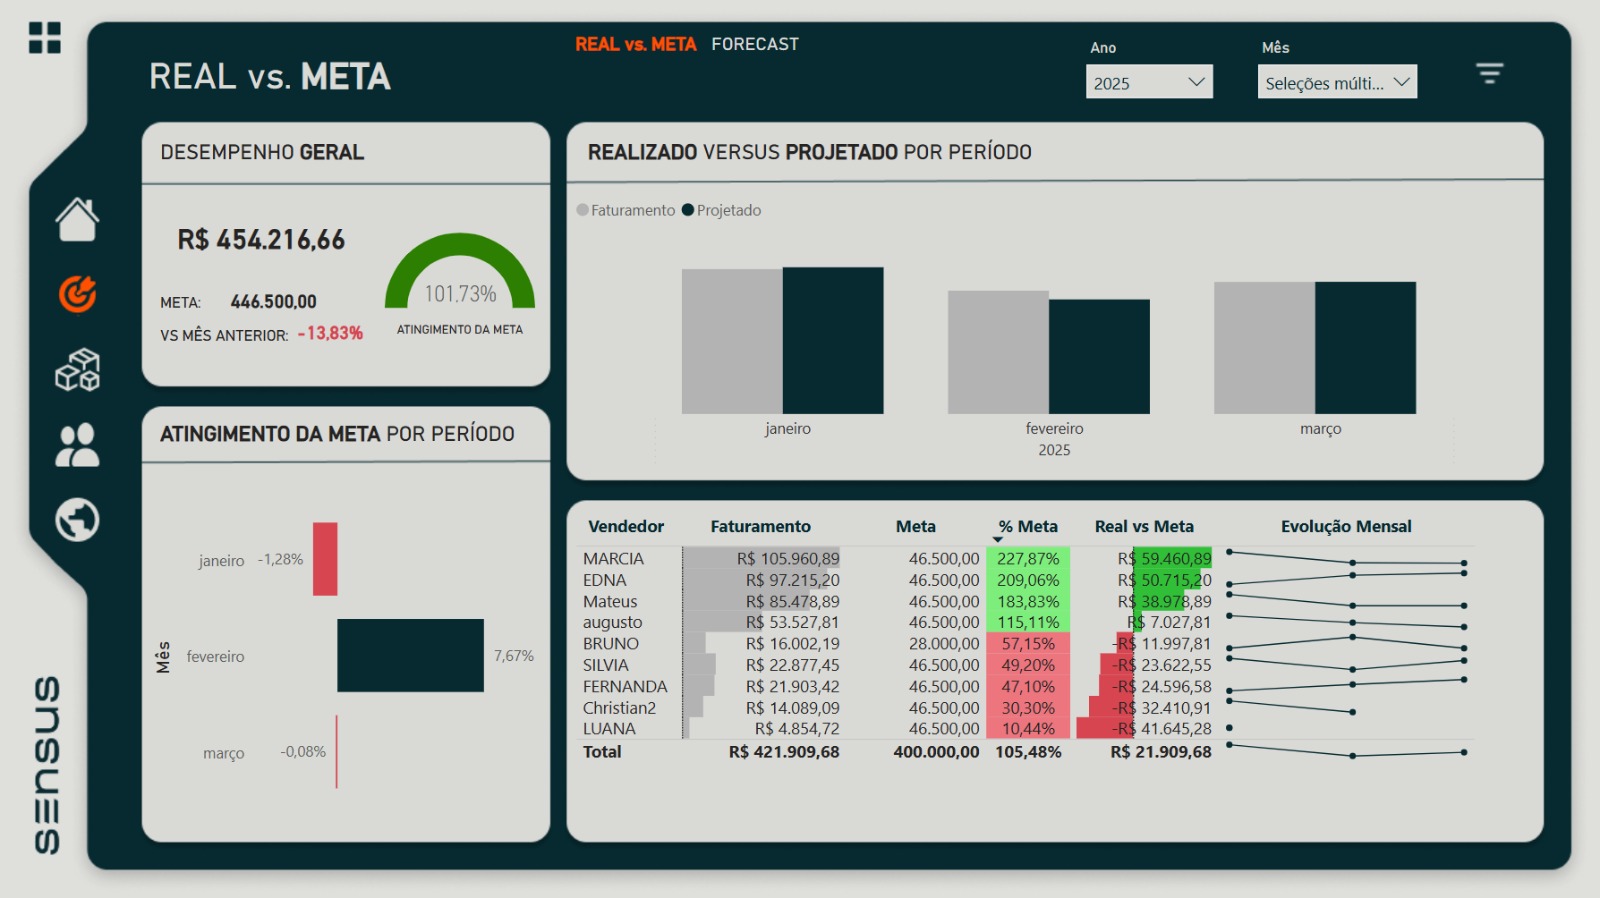The width and height of the screenshot is (1600, 898).
Task: Toggle the Faturamento legend item
Action: pos(627,210)
